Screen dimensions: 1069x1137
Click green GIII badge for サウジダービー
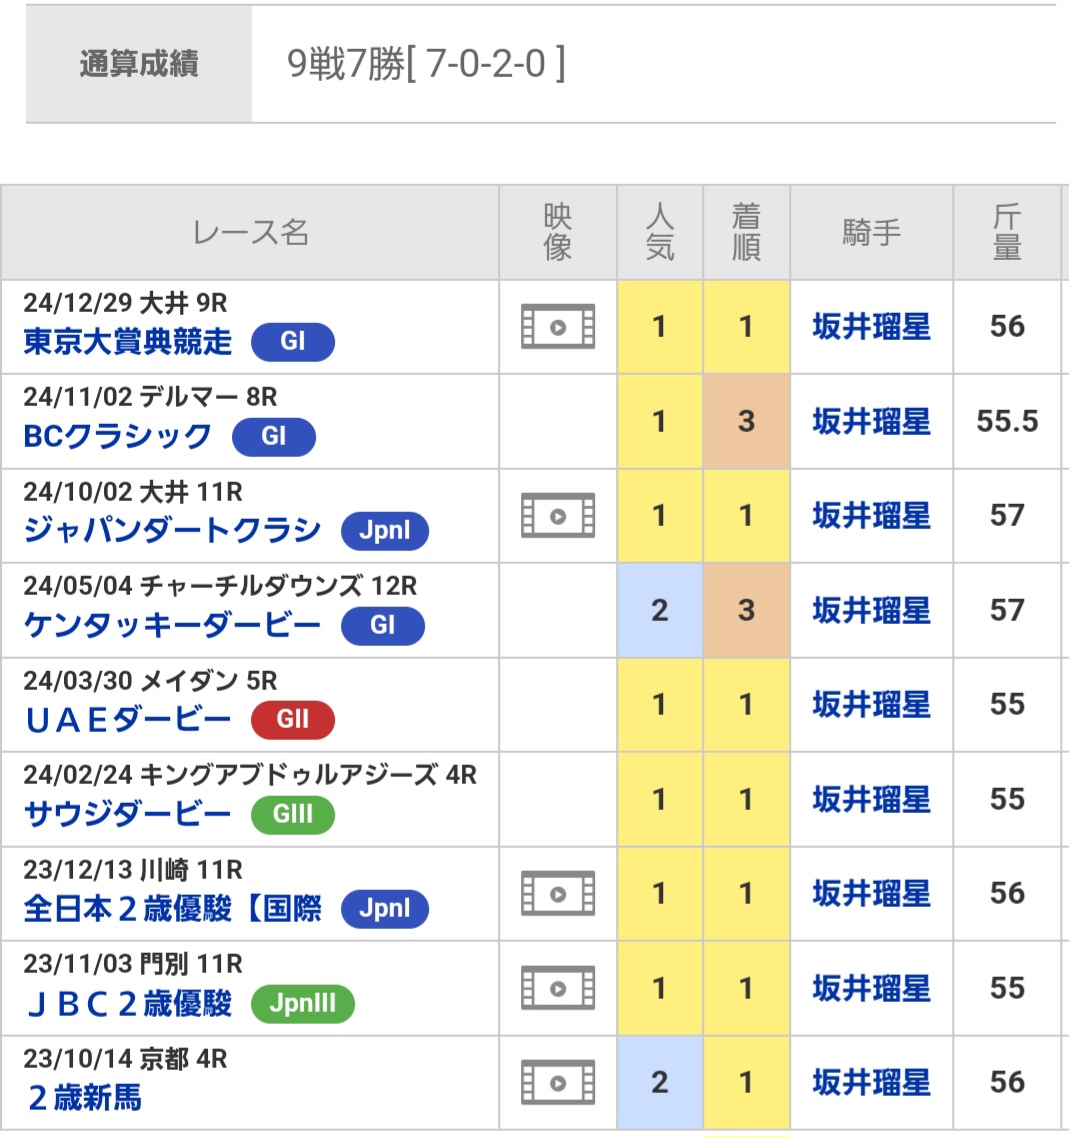(x=293, y=814)
